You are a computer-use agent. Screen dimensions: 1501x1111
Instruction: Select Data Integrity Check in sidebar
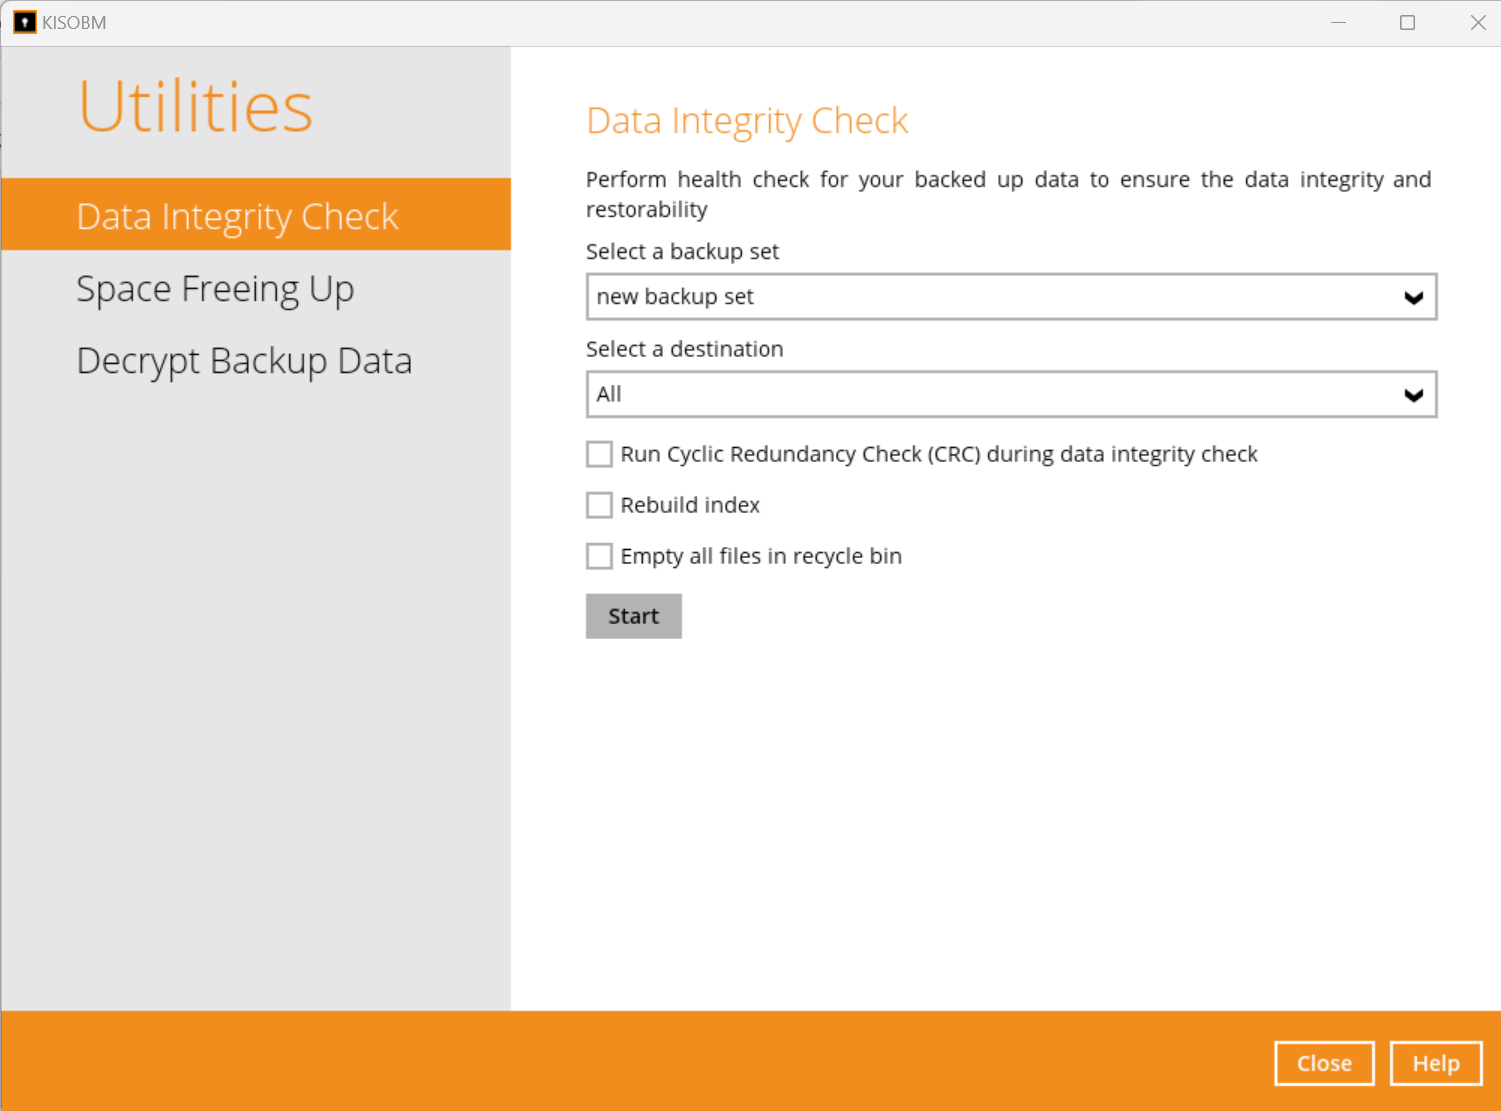237,216
